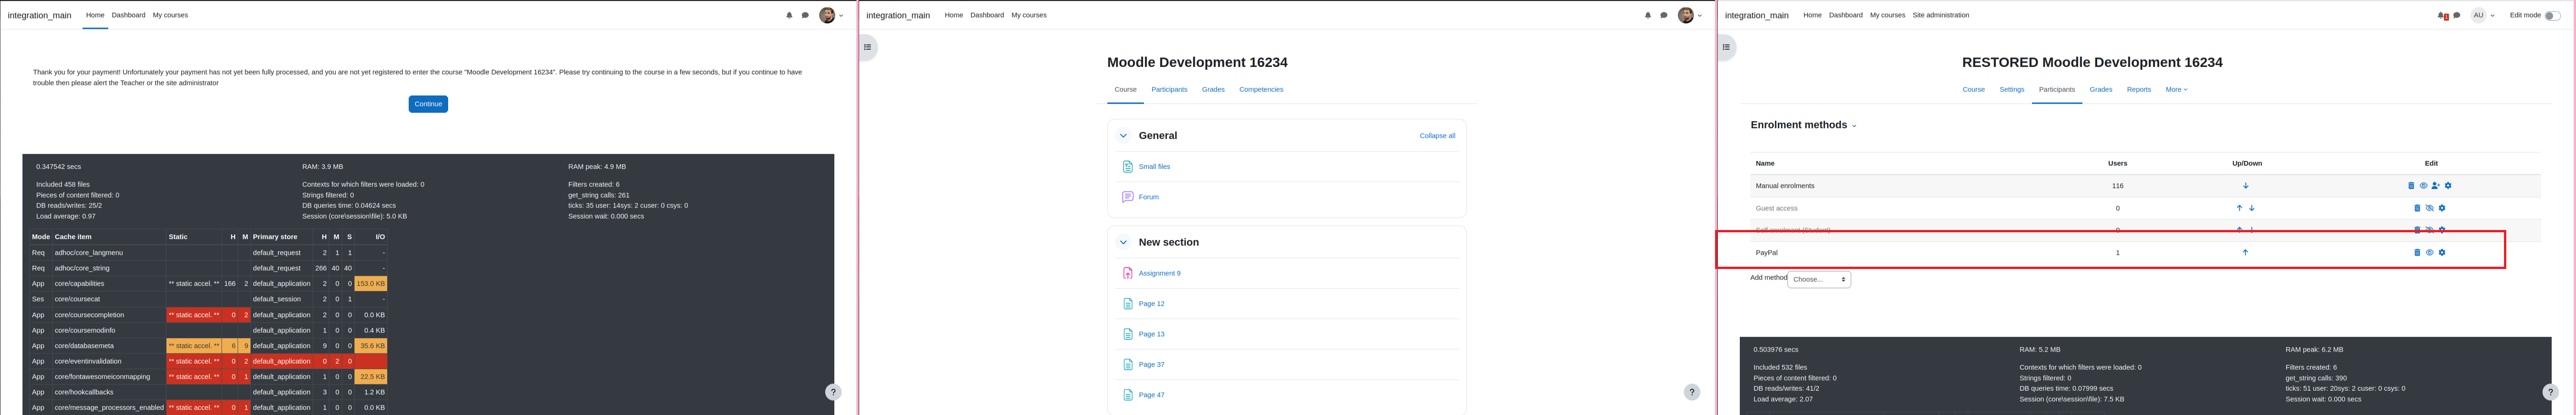Open user menu arrow in Moodle Development course window
Screen dimensions: 2576x415
[1700, 16]
